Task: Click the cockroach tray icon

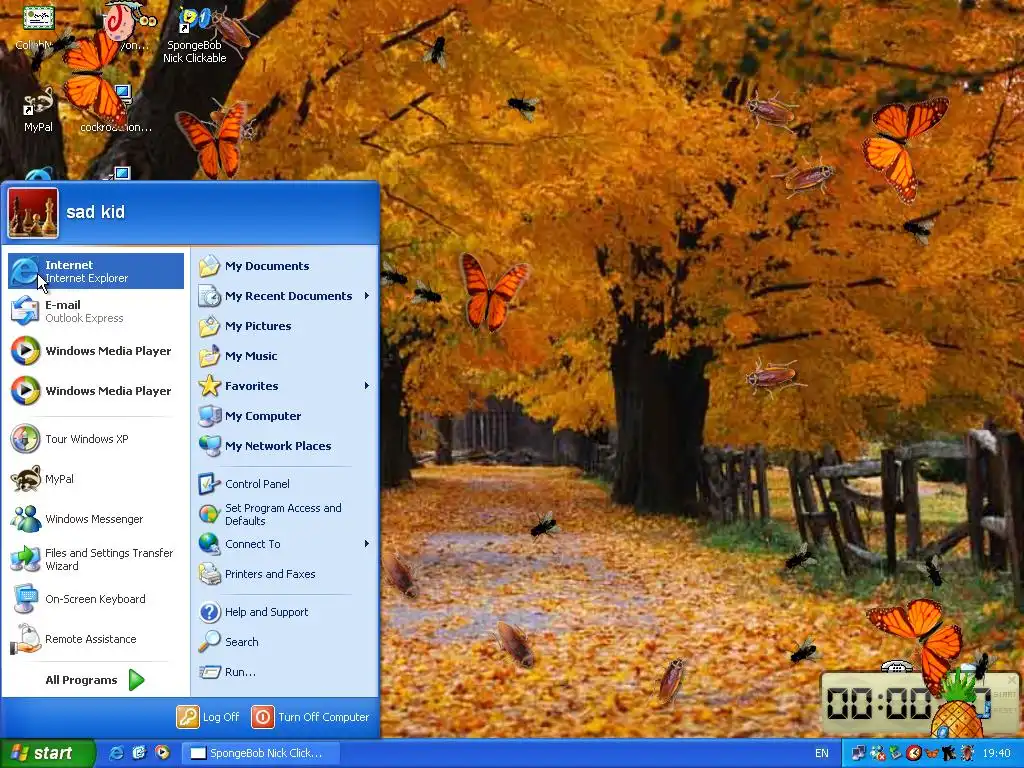Action: (x=967, y=753)
